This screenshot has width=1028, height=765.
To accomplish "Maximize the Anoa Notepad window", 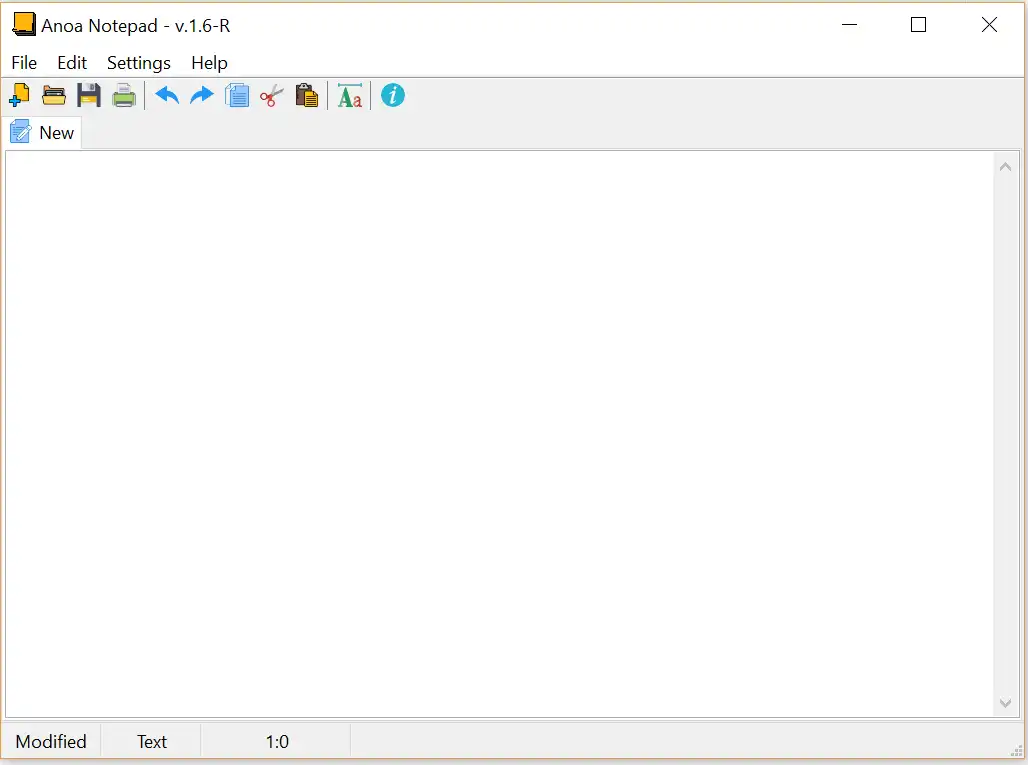I will (919, 25).
